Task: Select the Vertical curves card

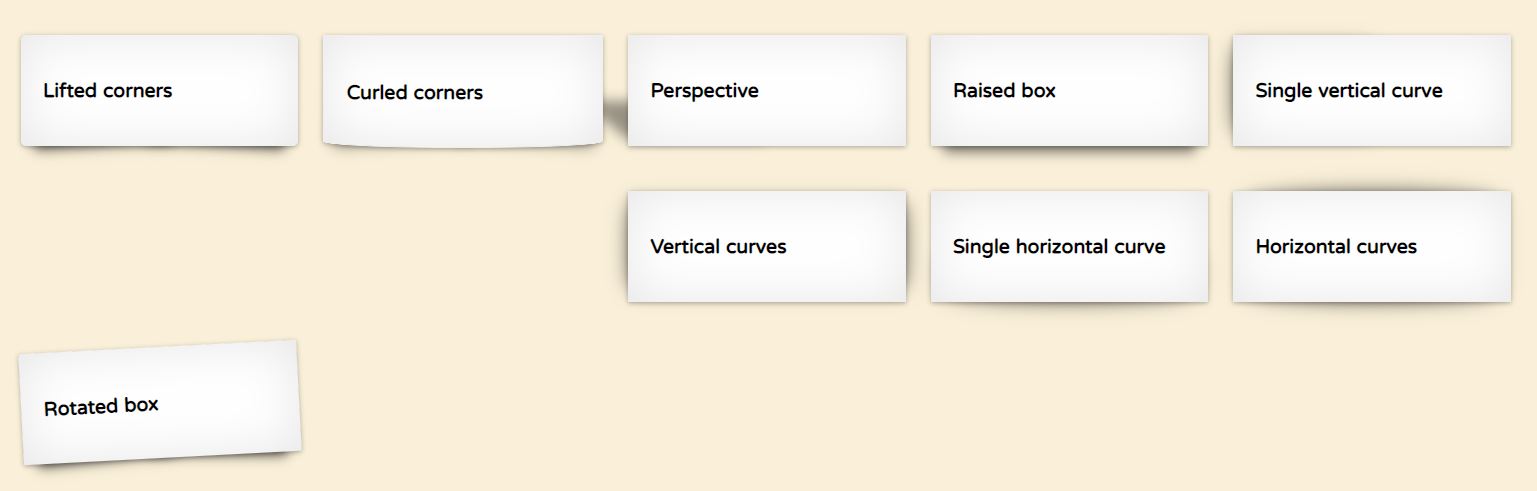Action: (x=767, y=246)
